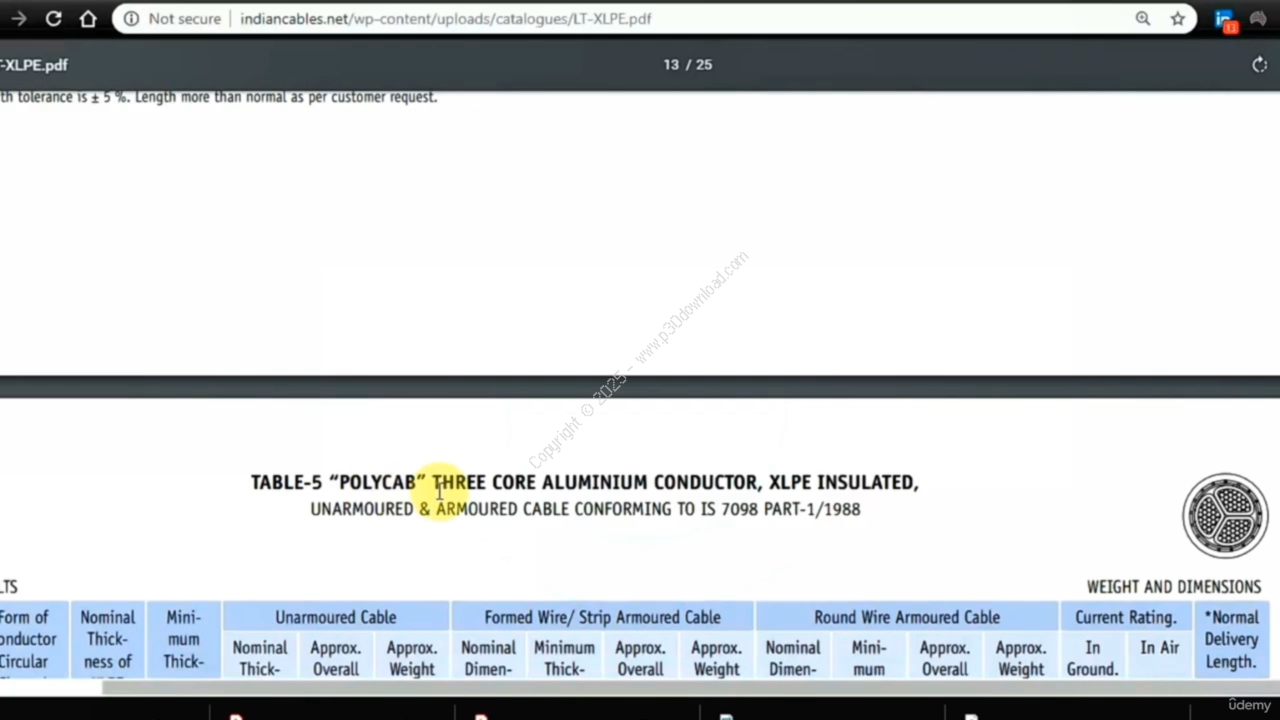Screen dimensions: 1280x720
Task: Open the zoom magnifier in address bar
Action: (x=1143, y=19)
